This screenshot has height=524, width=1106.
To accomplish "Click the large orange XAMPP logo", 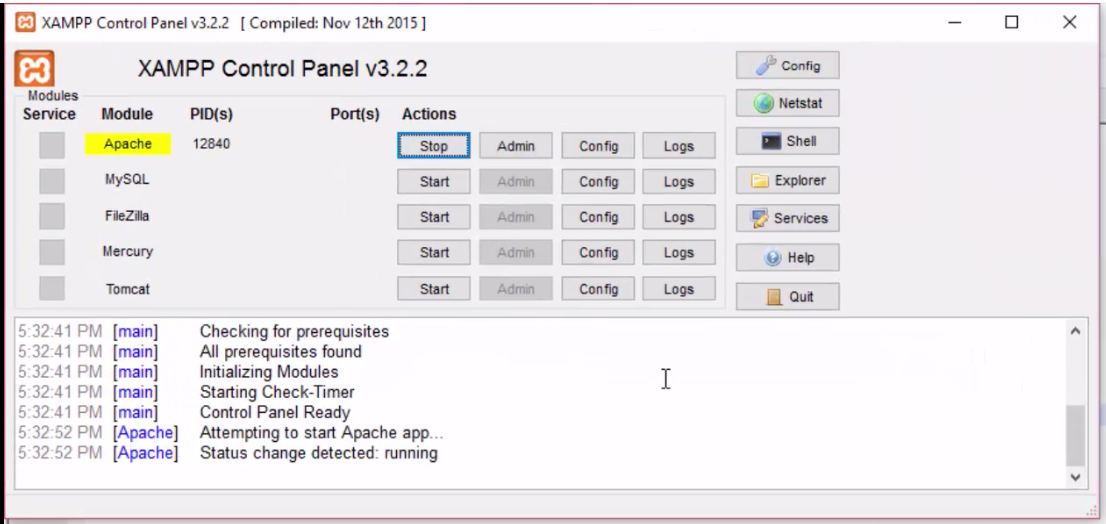I will coord(34,69).
